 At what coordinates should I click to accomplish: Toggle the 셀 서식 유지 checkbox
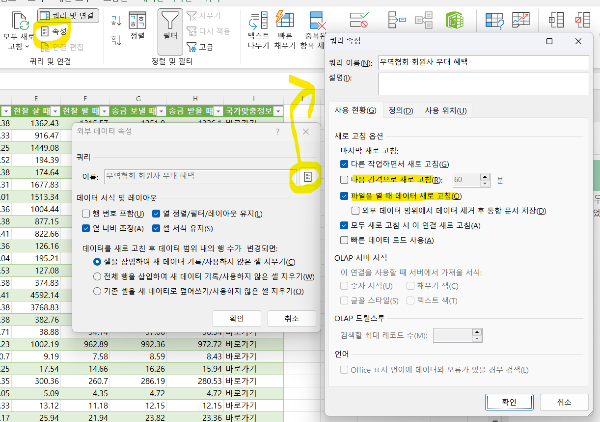156,228
